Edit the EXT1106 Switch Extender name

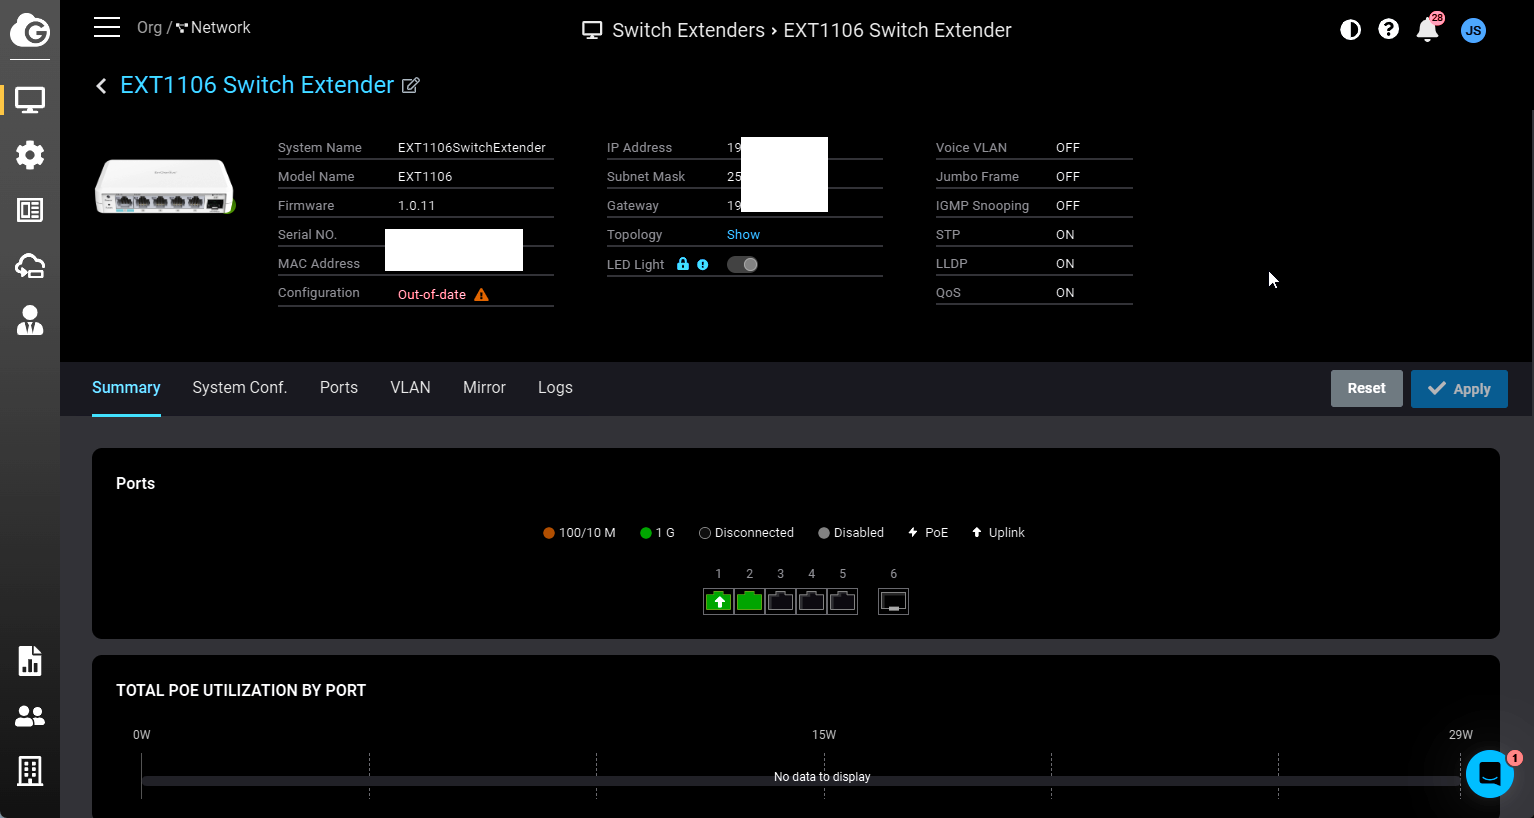tap(410, 86)
